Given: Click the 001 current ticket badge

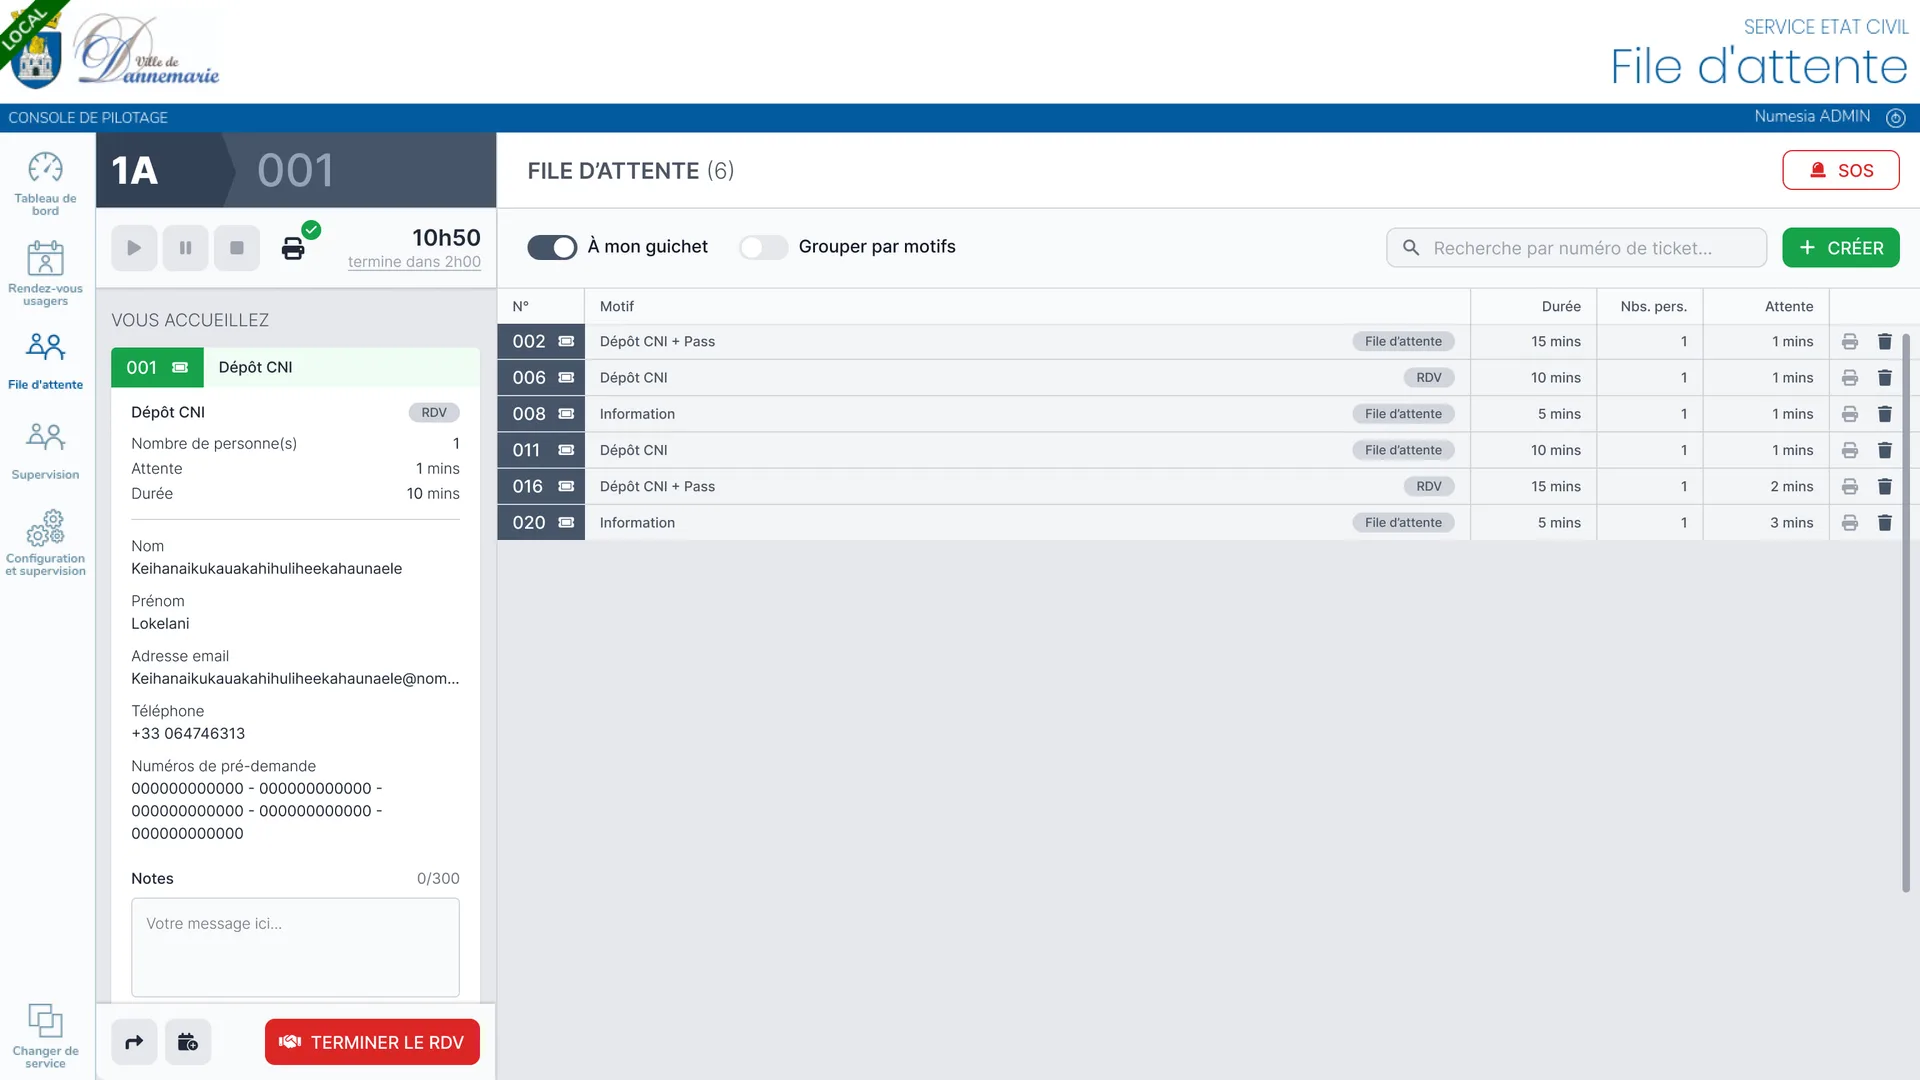Looking at the screenshot, I should tap(157, 368).
